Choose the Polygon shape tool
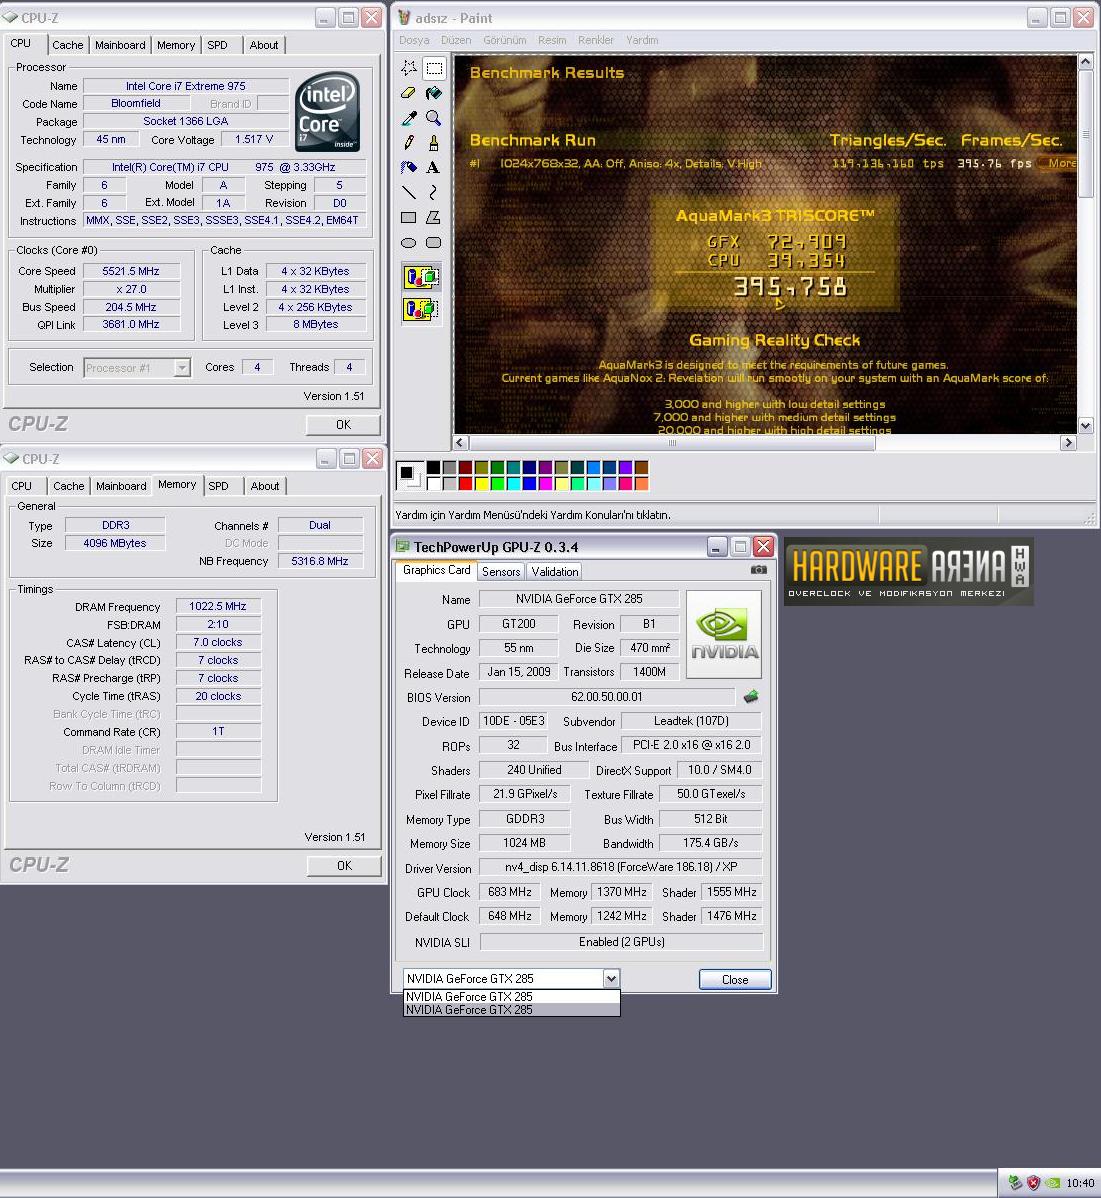Screen dimensions: 1101x1198 (434, 218)
